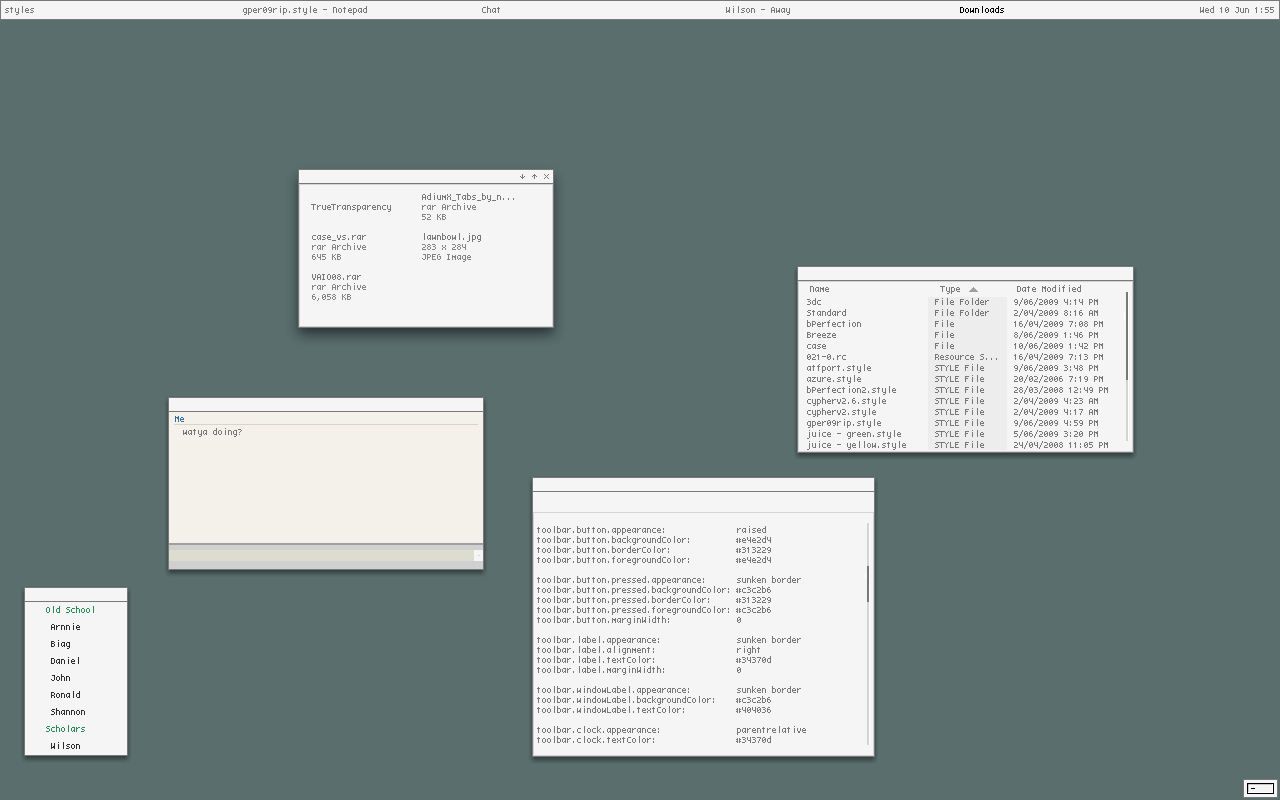Select '021-0.rc' in styles list
The image size is (1280, 800).
point(826,357)
